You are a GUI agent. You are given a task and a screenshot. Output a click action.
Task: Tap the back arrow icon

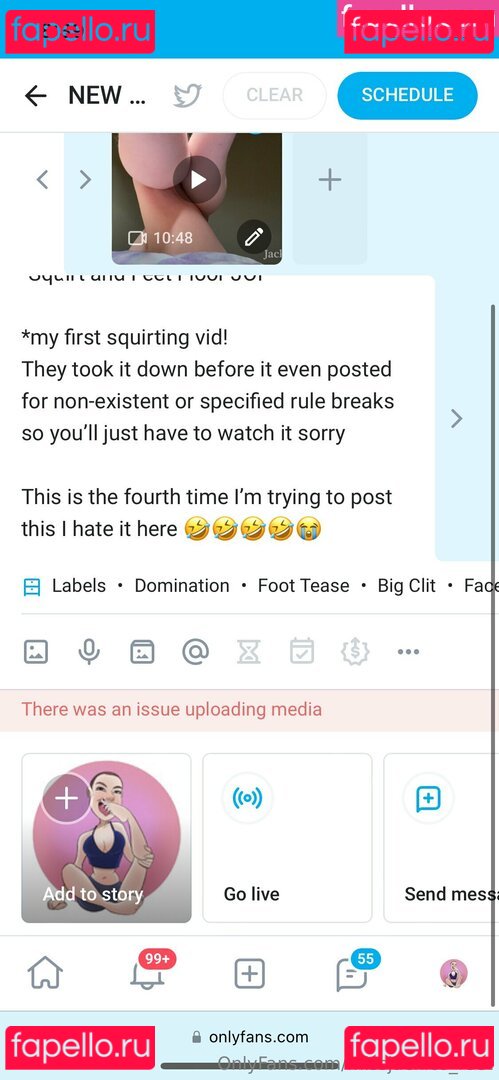tap(35, 96)
